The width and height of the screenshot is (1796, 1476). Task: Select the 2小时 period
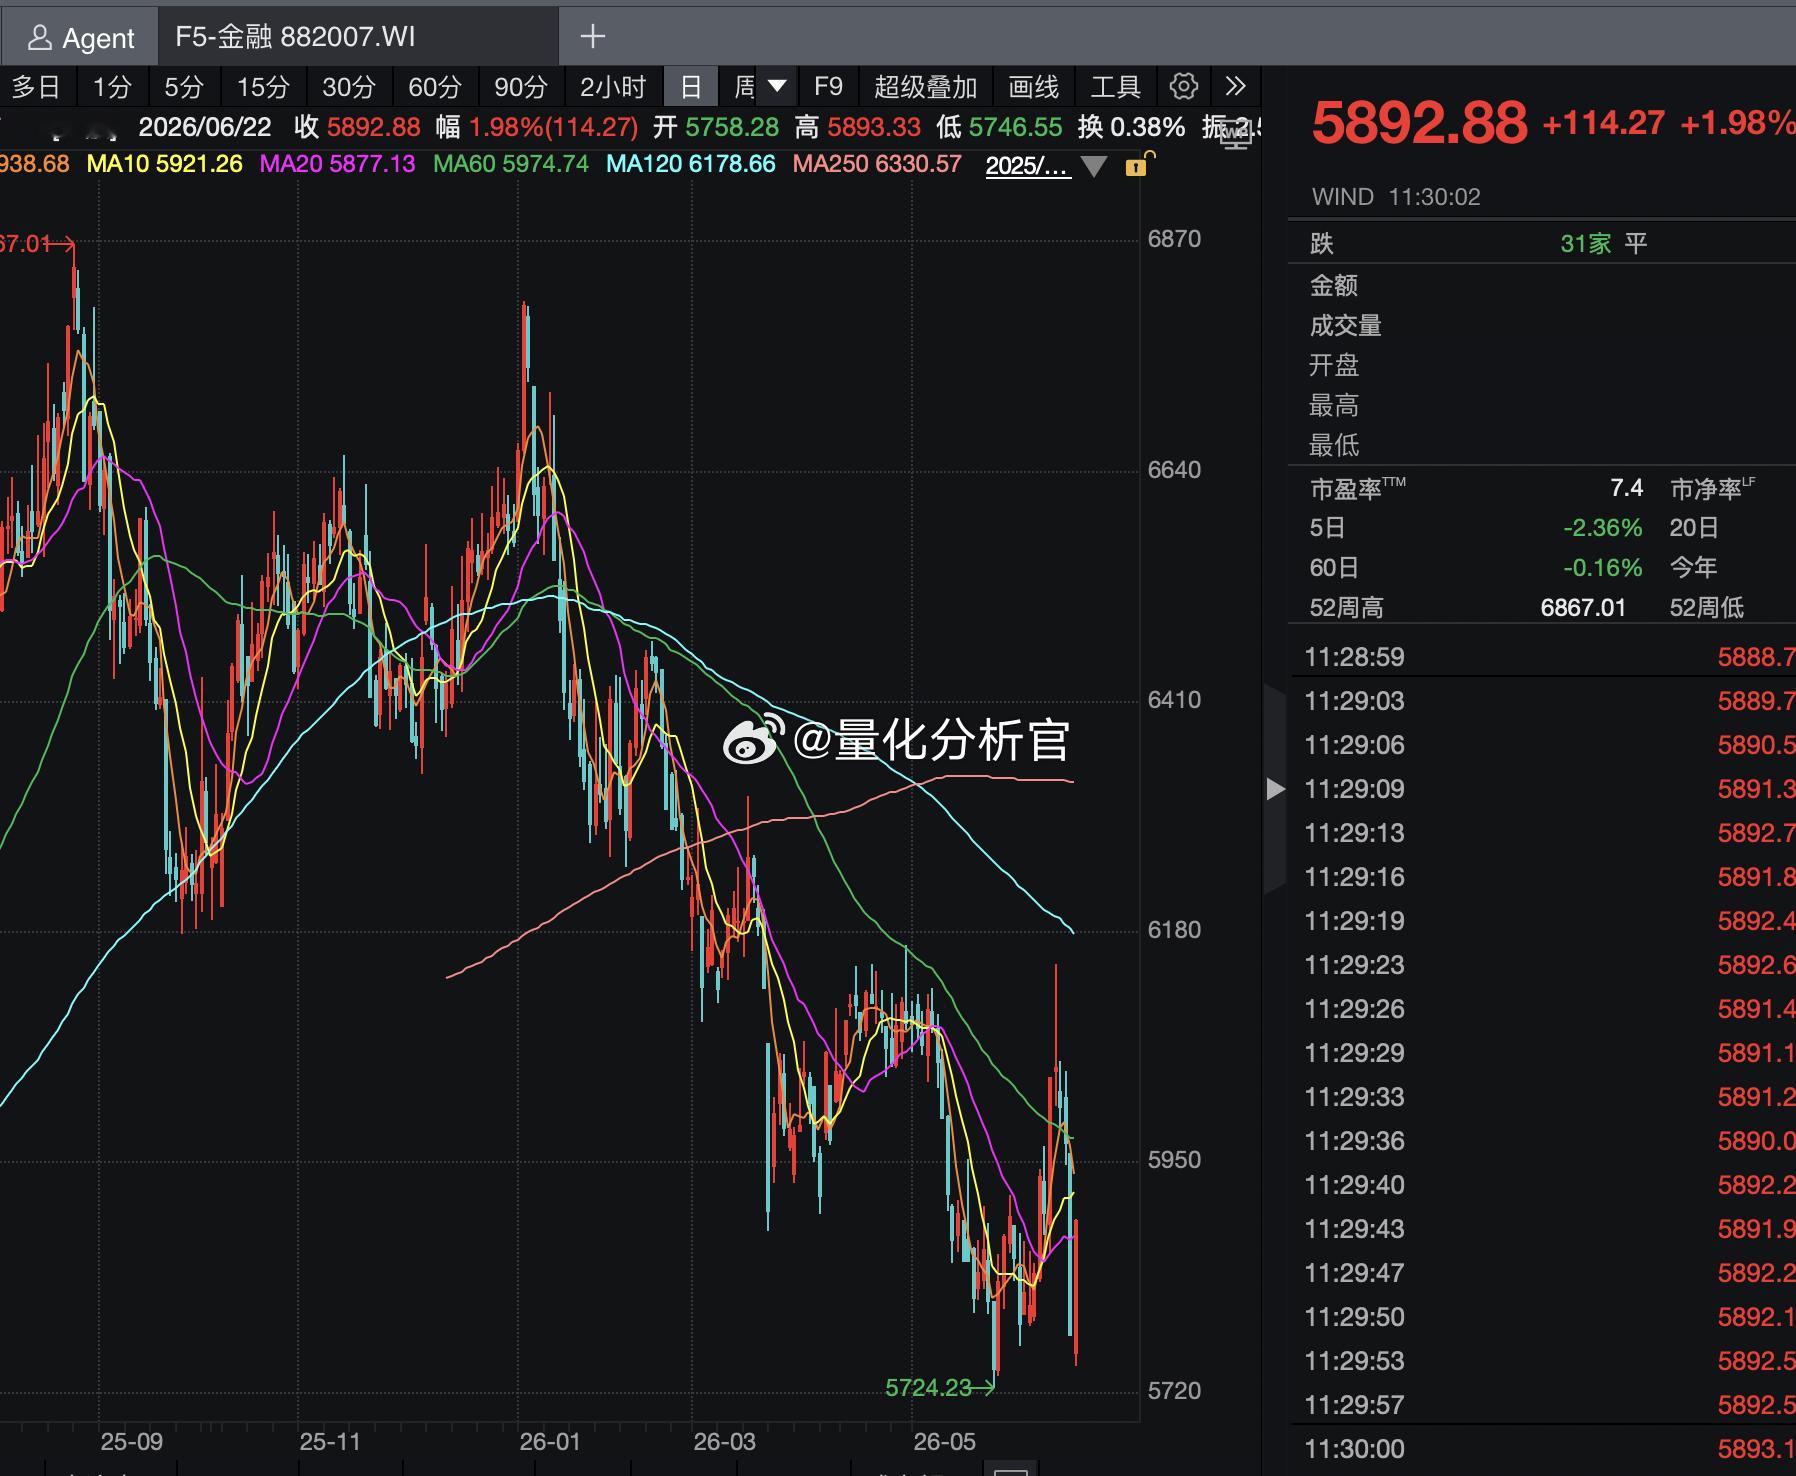613,87
